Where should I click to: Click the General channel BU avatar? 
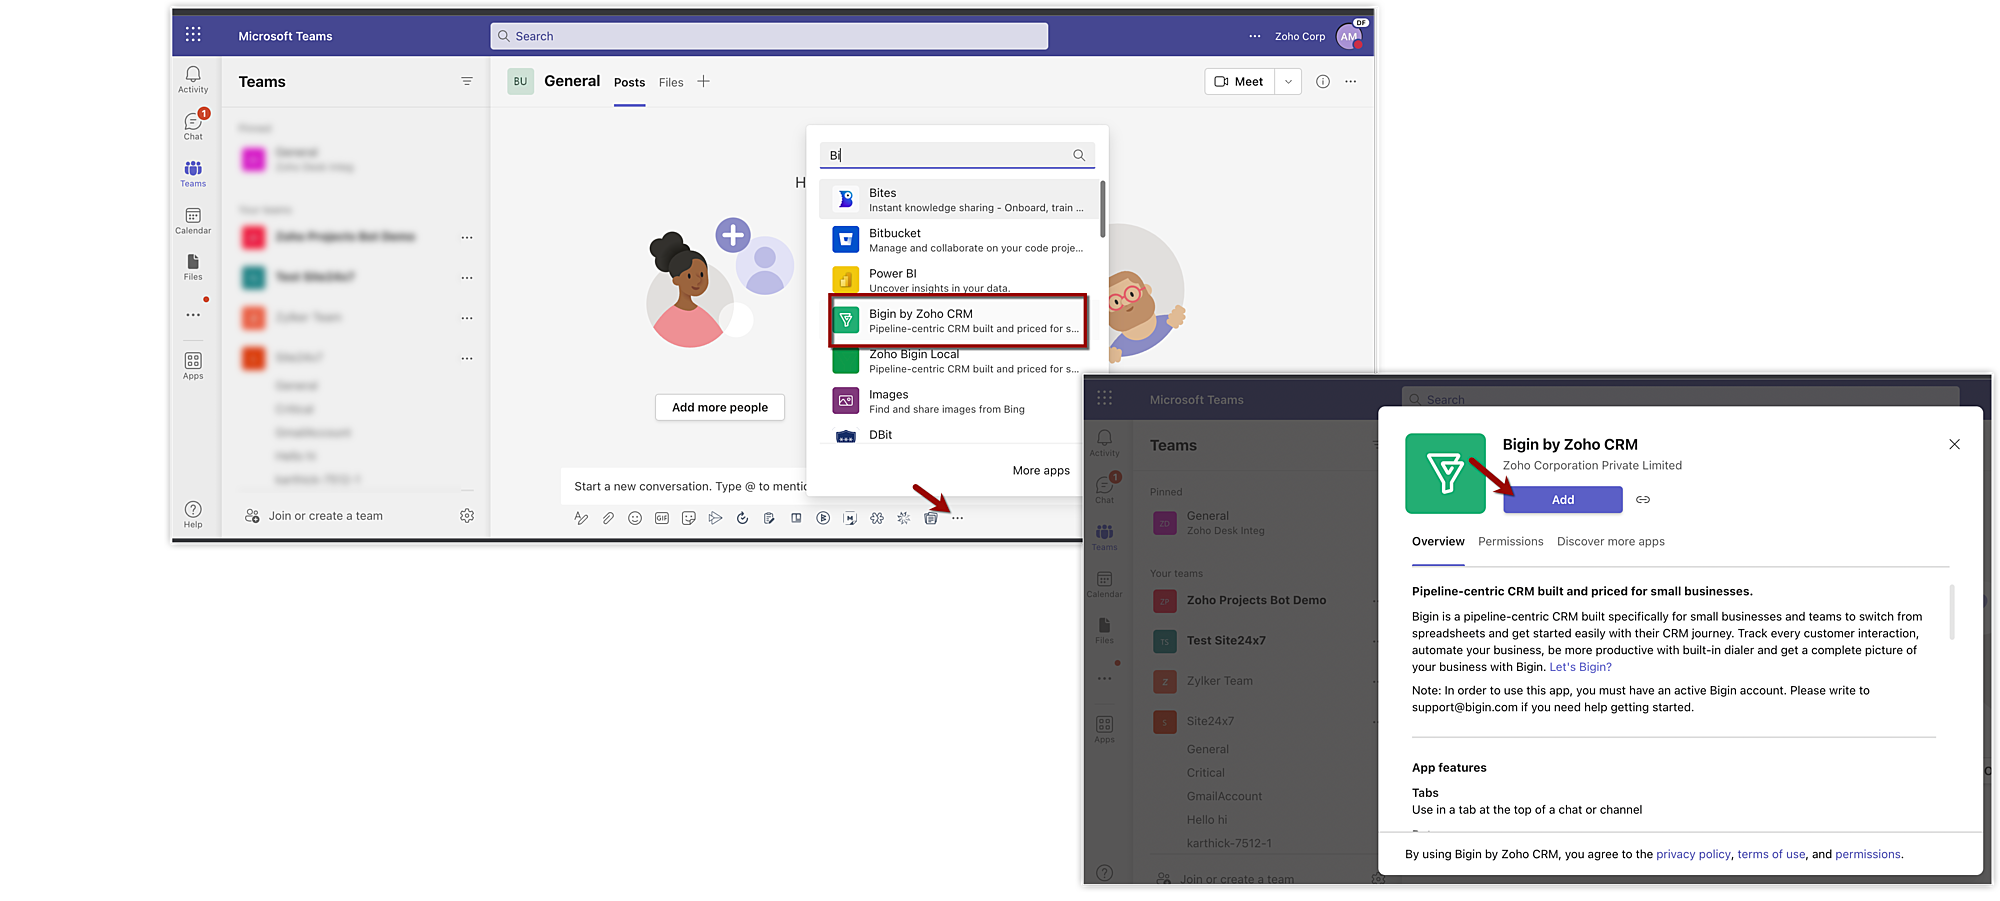[x=520, y=82]
